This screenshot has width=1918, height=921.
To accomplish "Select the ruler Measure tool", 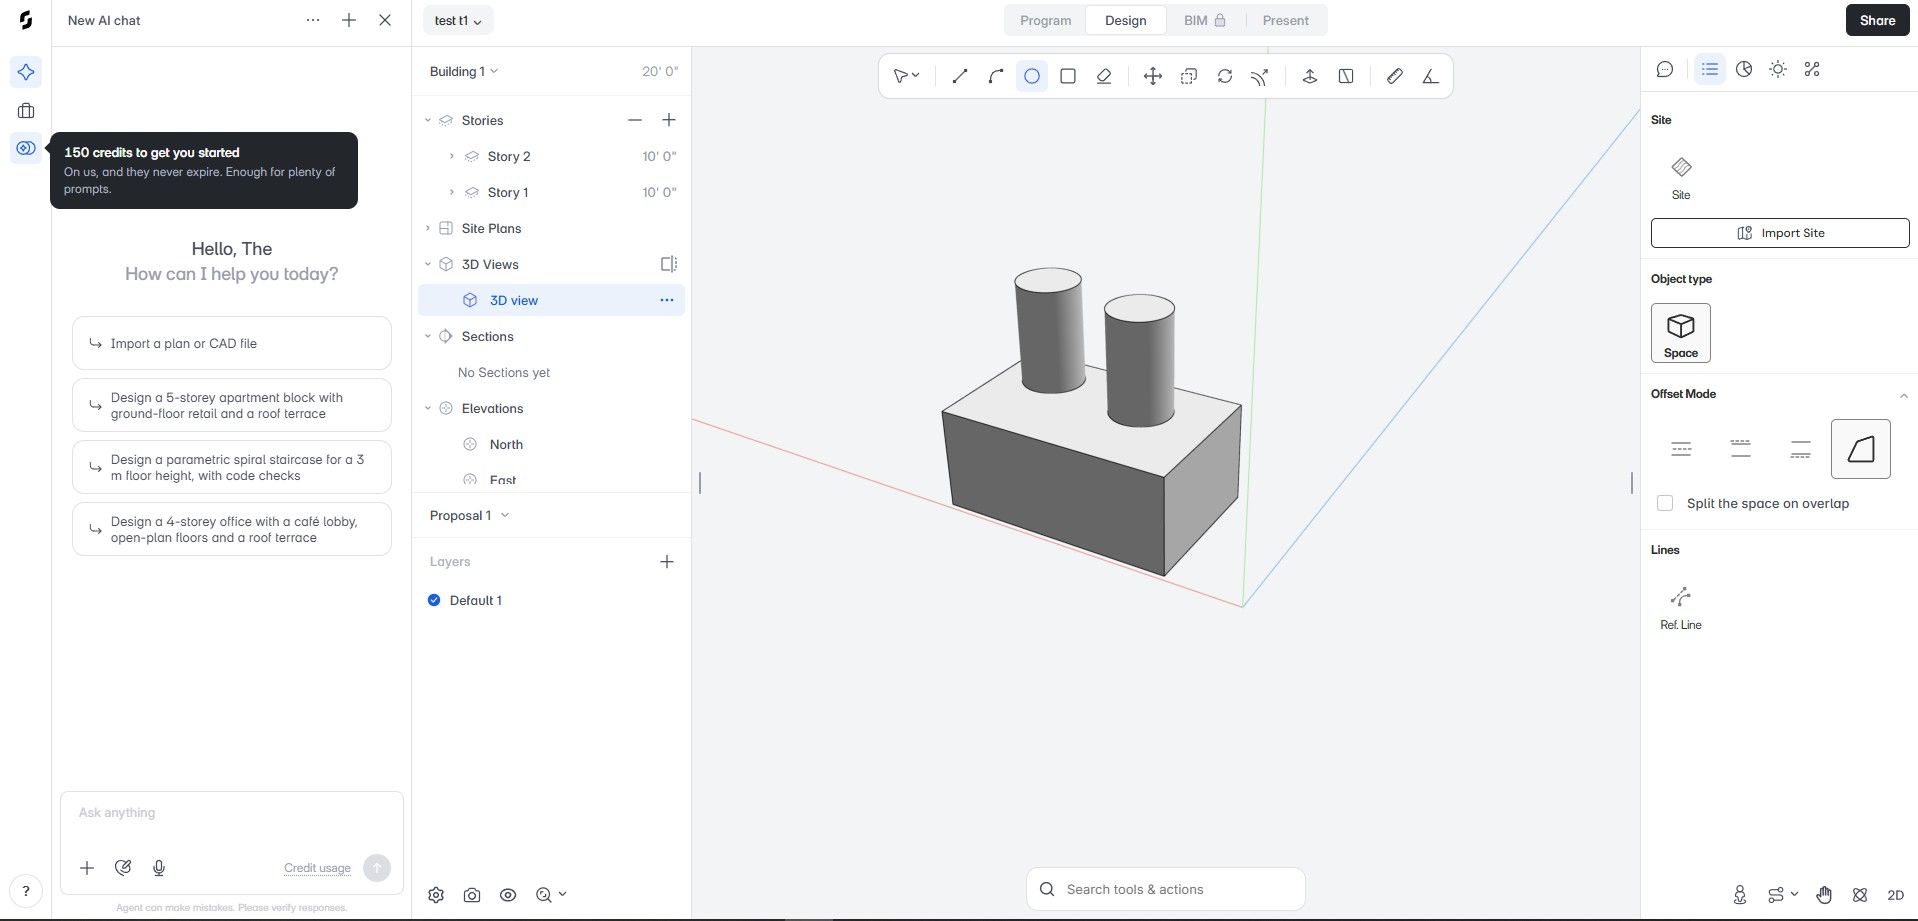I will point(1394,76).
